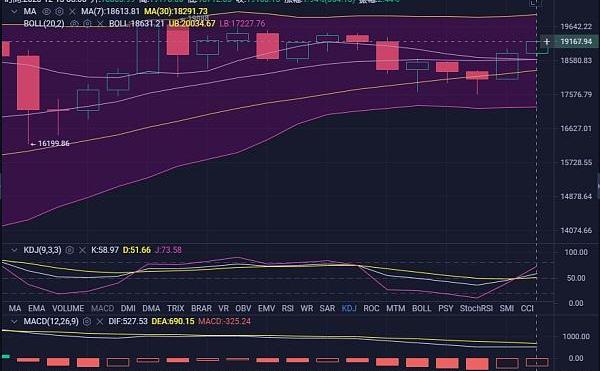Viewport: 600px width, 371px height.
Task: Open KDJ(9,3,3) settings gear
Action: pyautogui.click(x=69, y=250)
